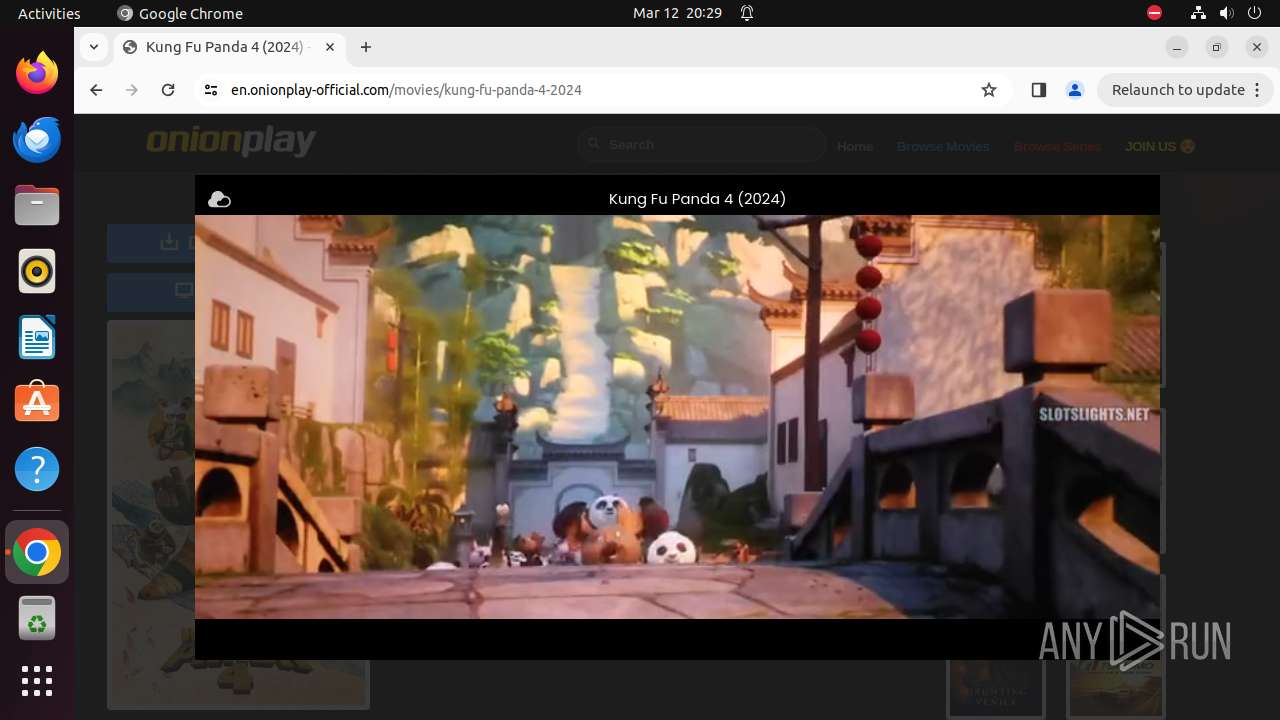The image size is (1280, 720).
Task: Open the Chrome side panel
Action: click(x=1038, y=90)
